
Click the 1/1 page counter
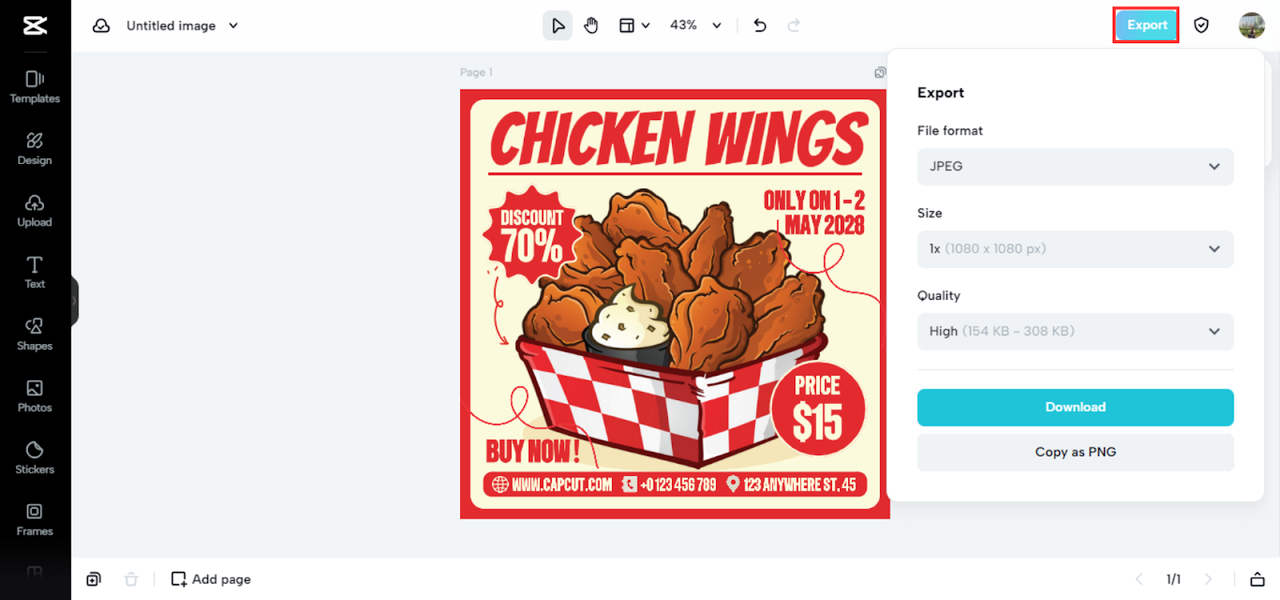[1173, 579]
